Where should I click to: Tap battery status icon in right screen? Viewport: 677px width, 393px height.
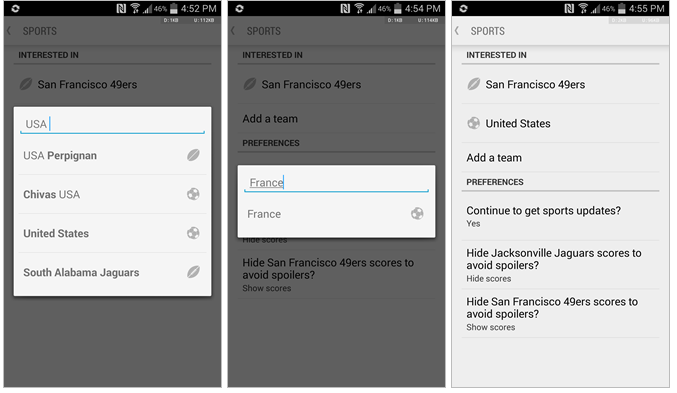click(x=622, y=8)
